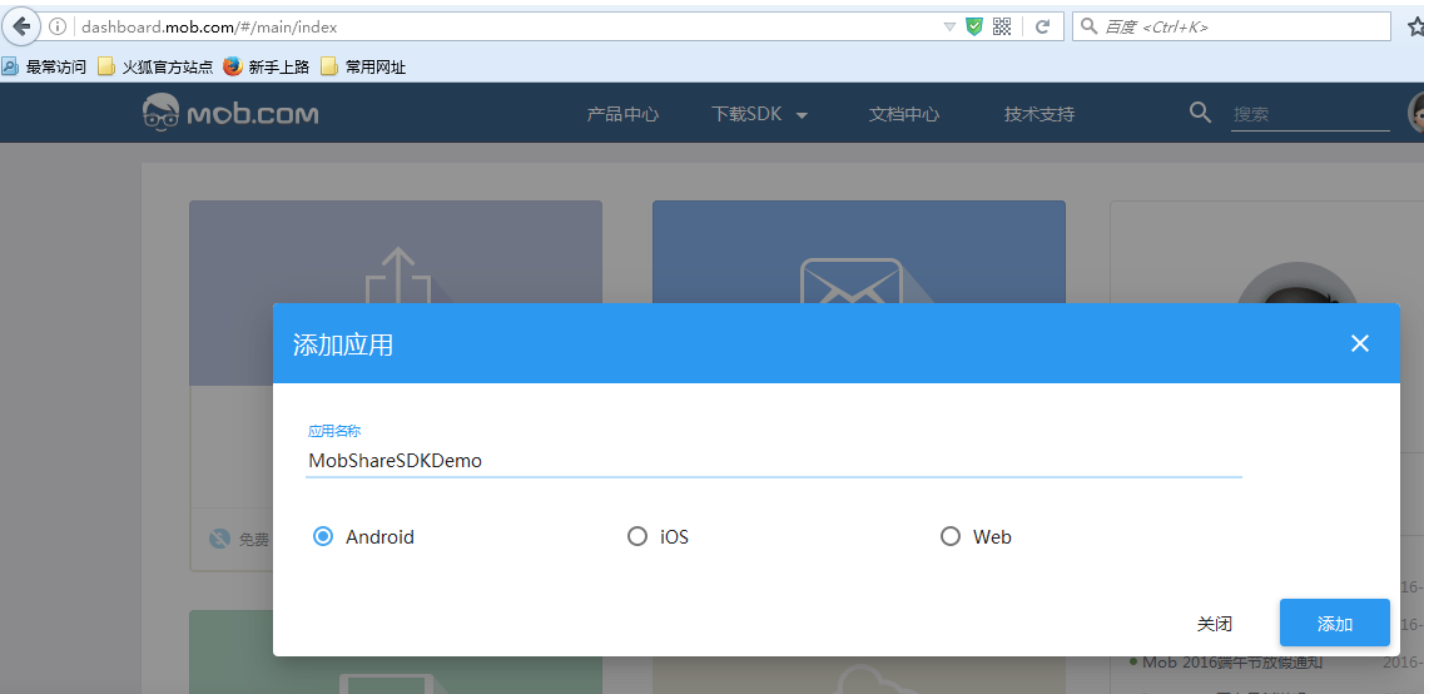The height and width of the screenshot is (694, 1430).
Task: Open the 文档中心 menu item
Action: [x=904, y=114]
